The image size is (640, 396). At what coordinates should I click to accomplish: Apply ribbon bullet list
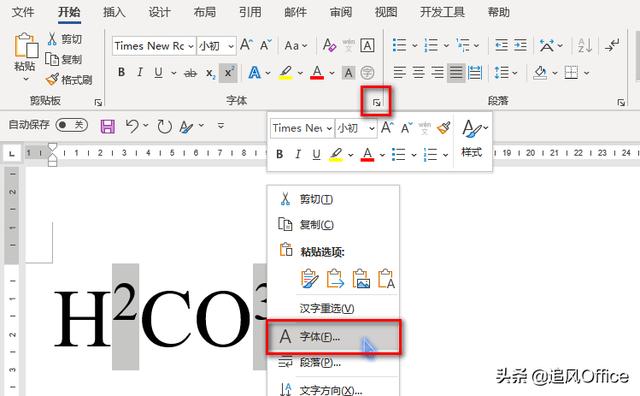coord(400,45)
